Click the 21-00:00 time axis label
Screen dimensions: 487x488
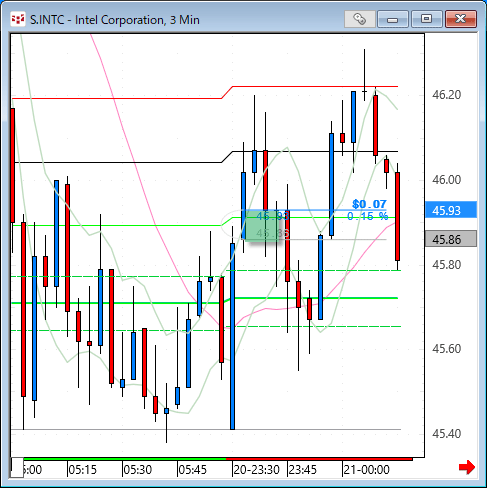tap(366, 470)
